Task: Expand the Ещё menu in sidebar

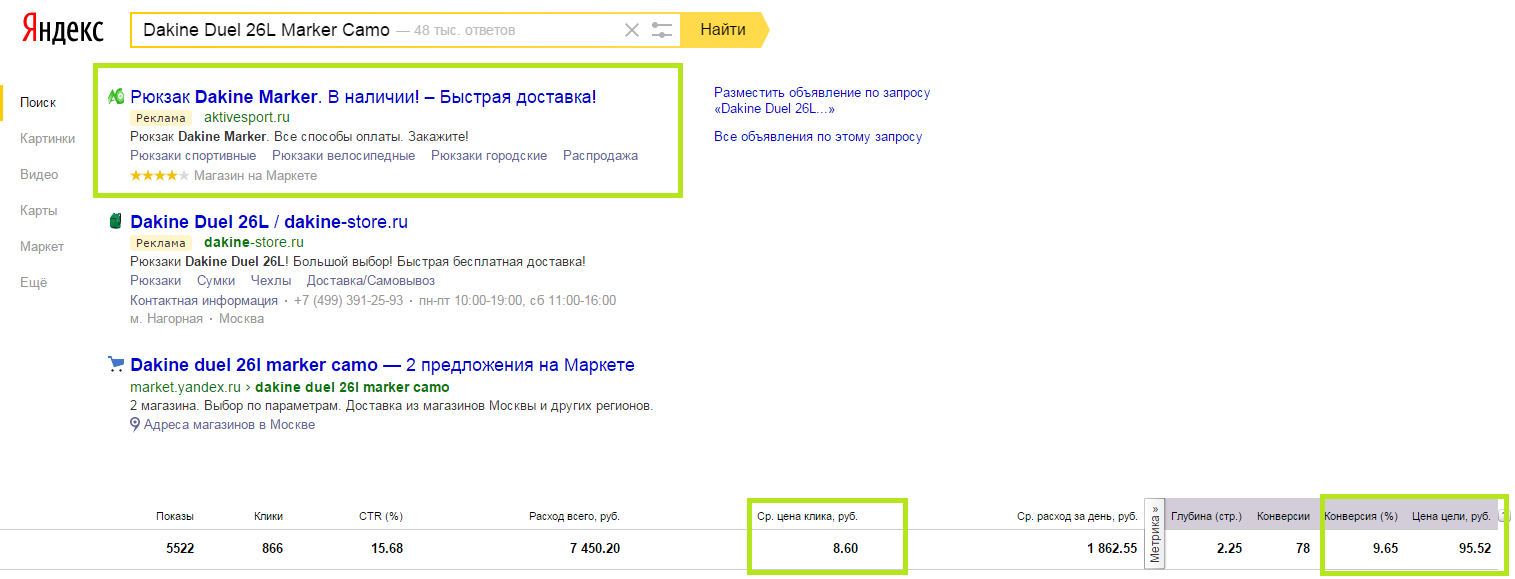Action: pyautogui.click(x=33, y=282)
